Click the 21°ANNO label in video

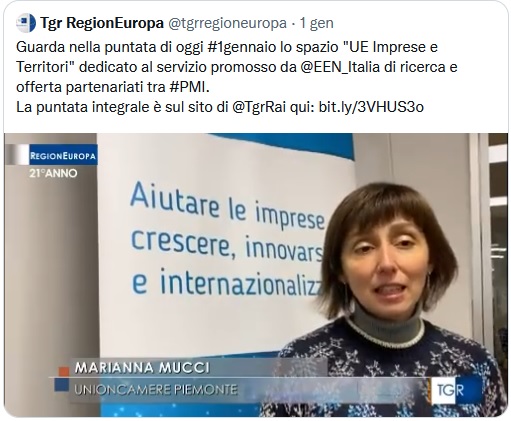[x=53, y=173]
